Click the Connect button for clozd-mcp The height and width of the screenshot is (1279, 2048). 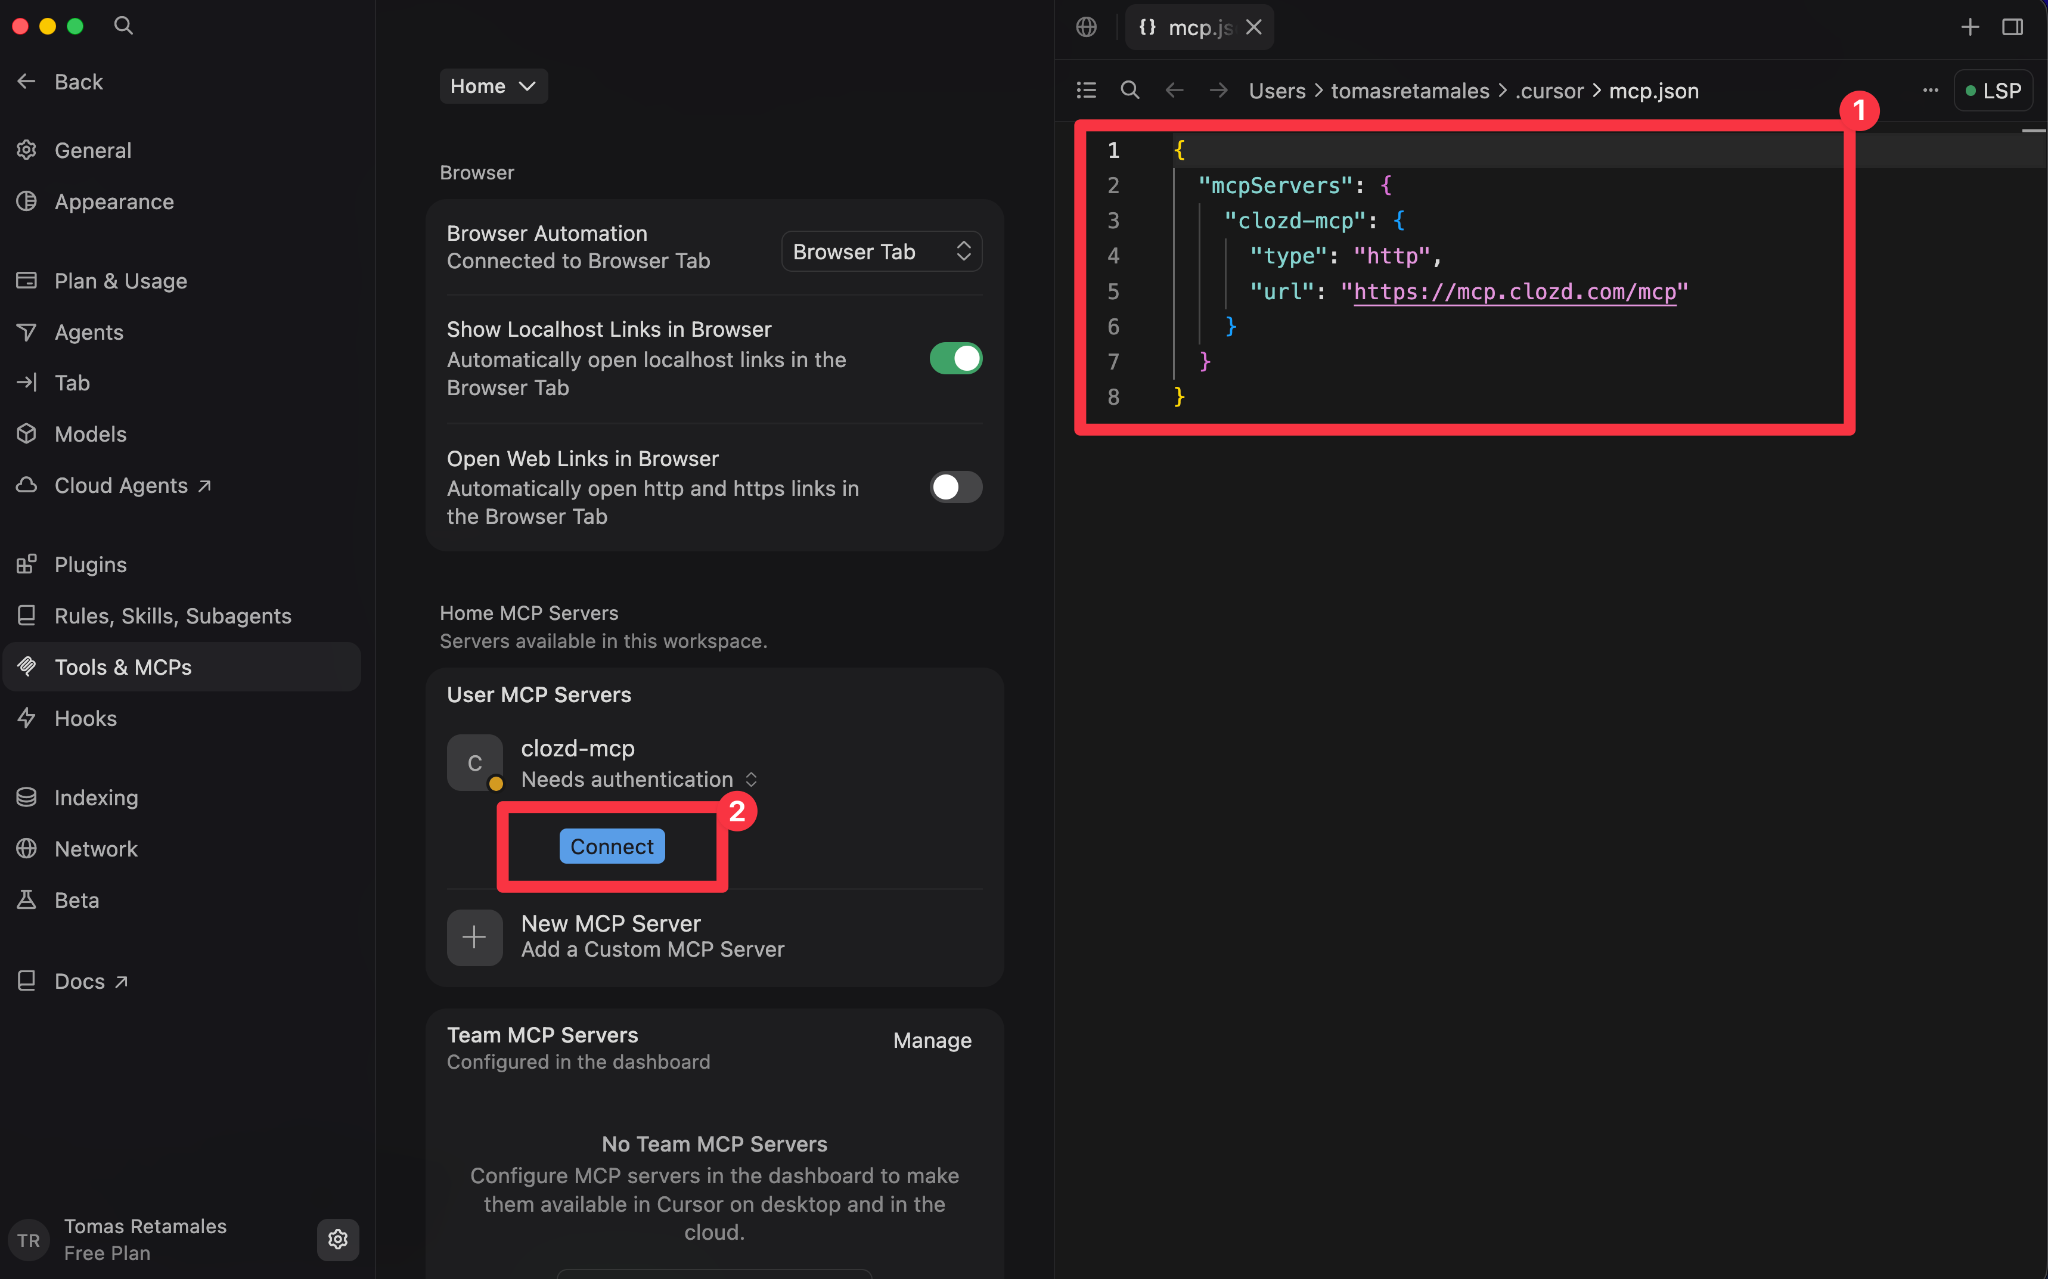tap(612, 846)
